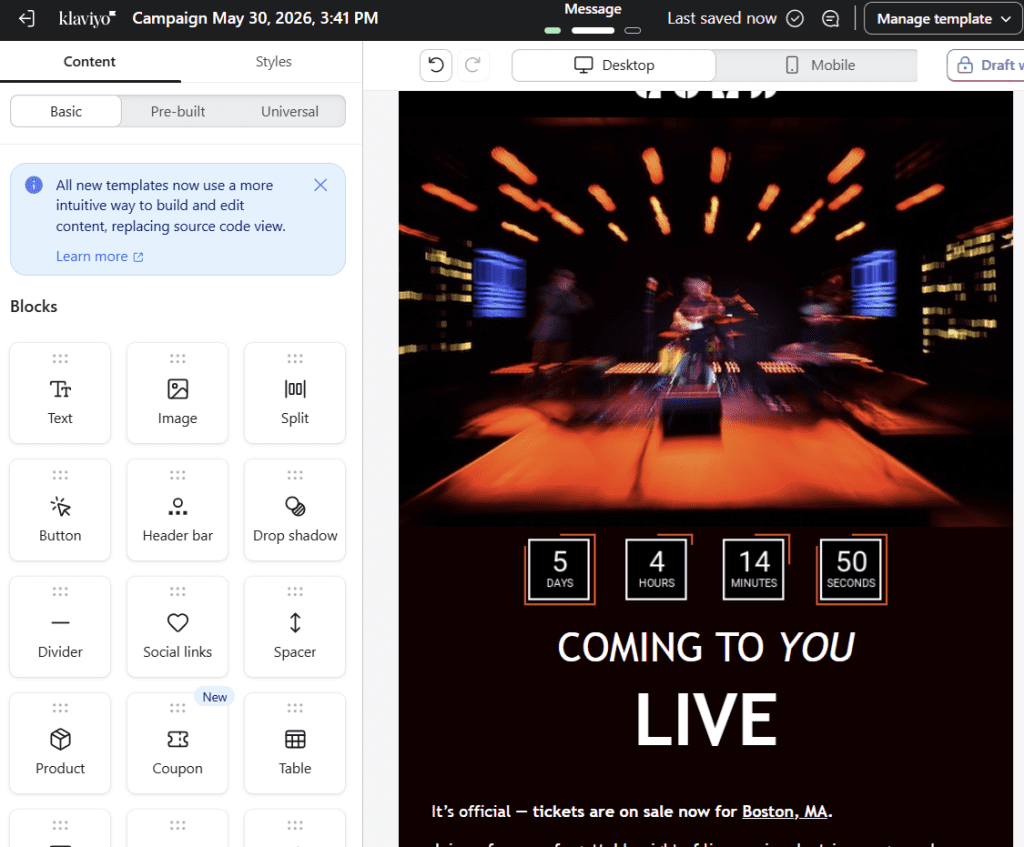1024x847 pixels.
Task: Click the LIVE headline text
Action: 706,720
